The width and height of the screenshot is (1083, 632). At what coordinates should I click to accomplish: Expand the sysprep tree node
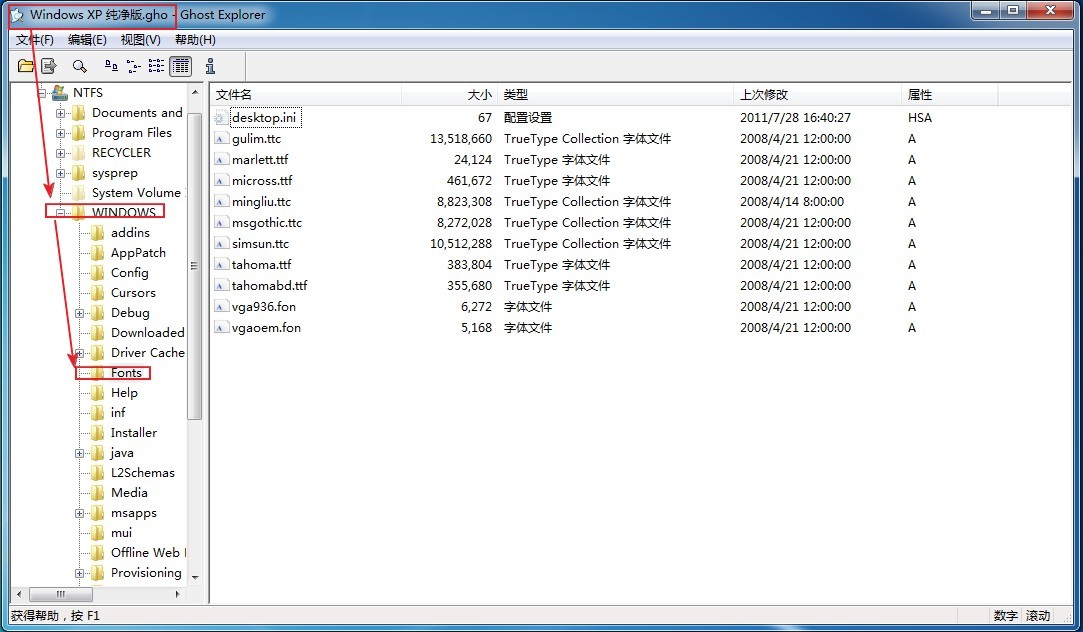[61, 173]
